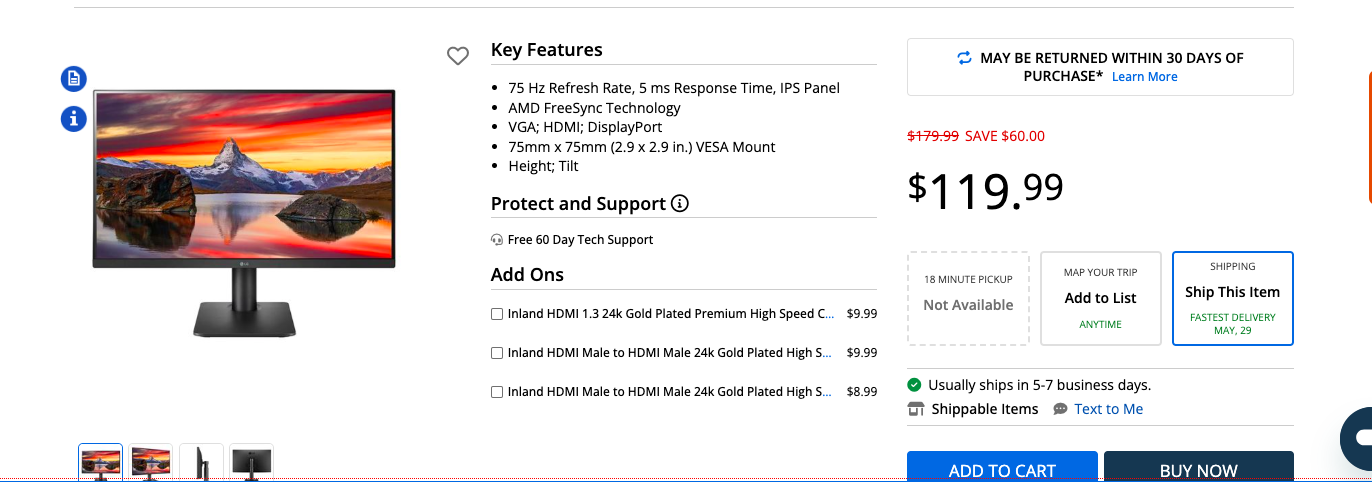The width and height of the screenshot is (1372, 482).
Task: Click the Text to Me chat bubble icon
Action: coord(1060,409)
